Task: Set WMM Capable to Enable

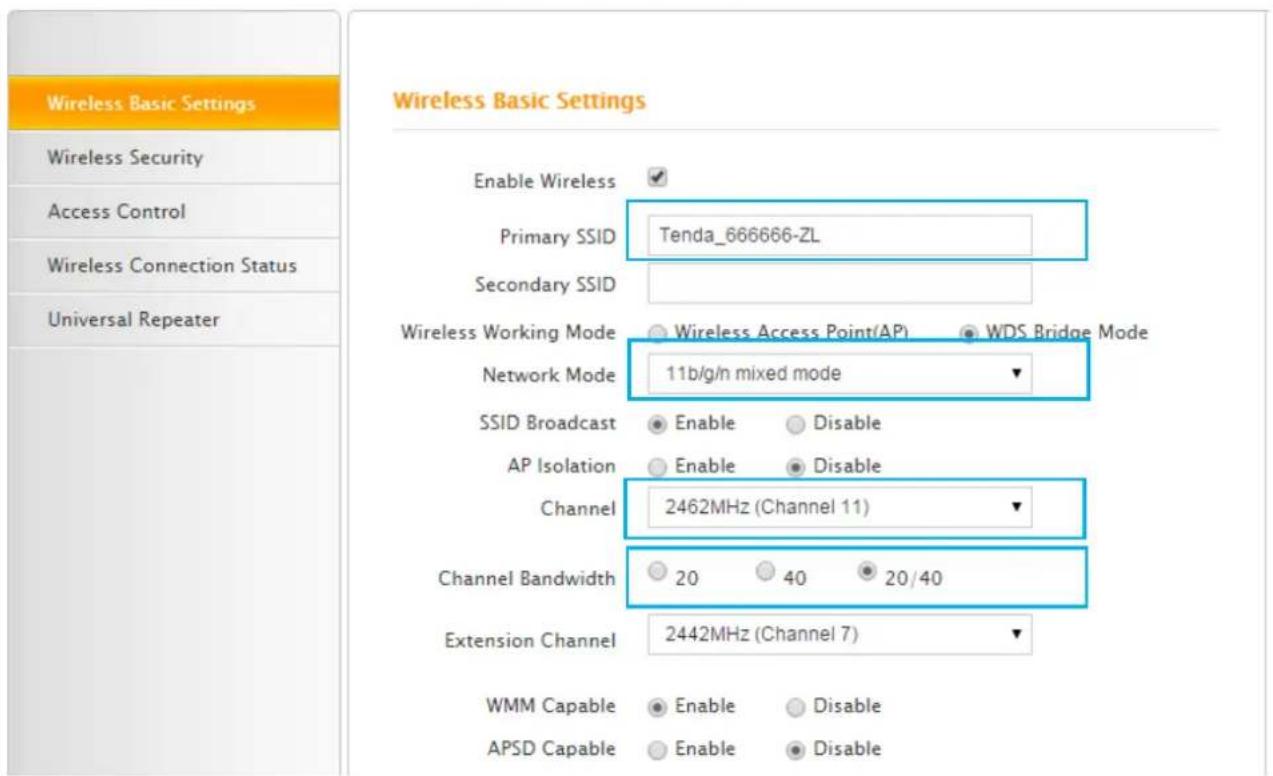Action: click(657, 706)
